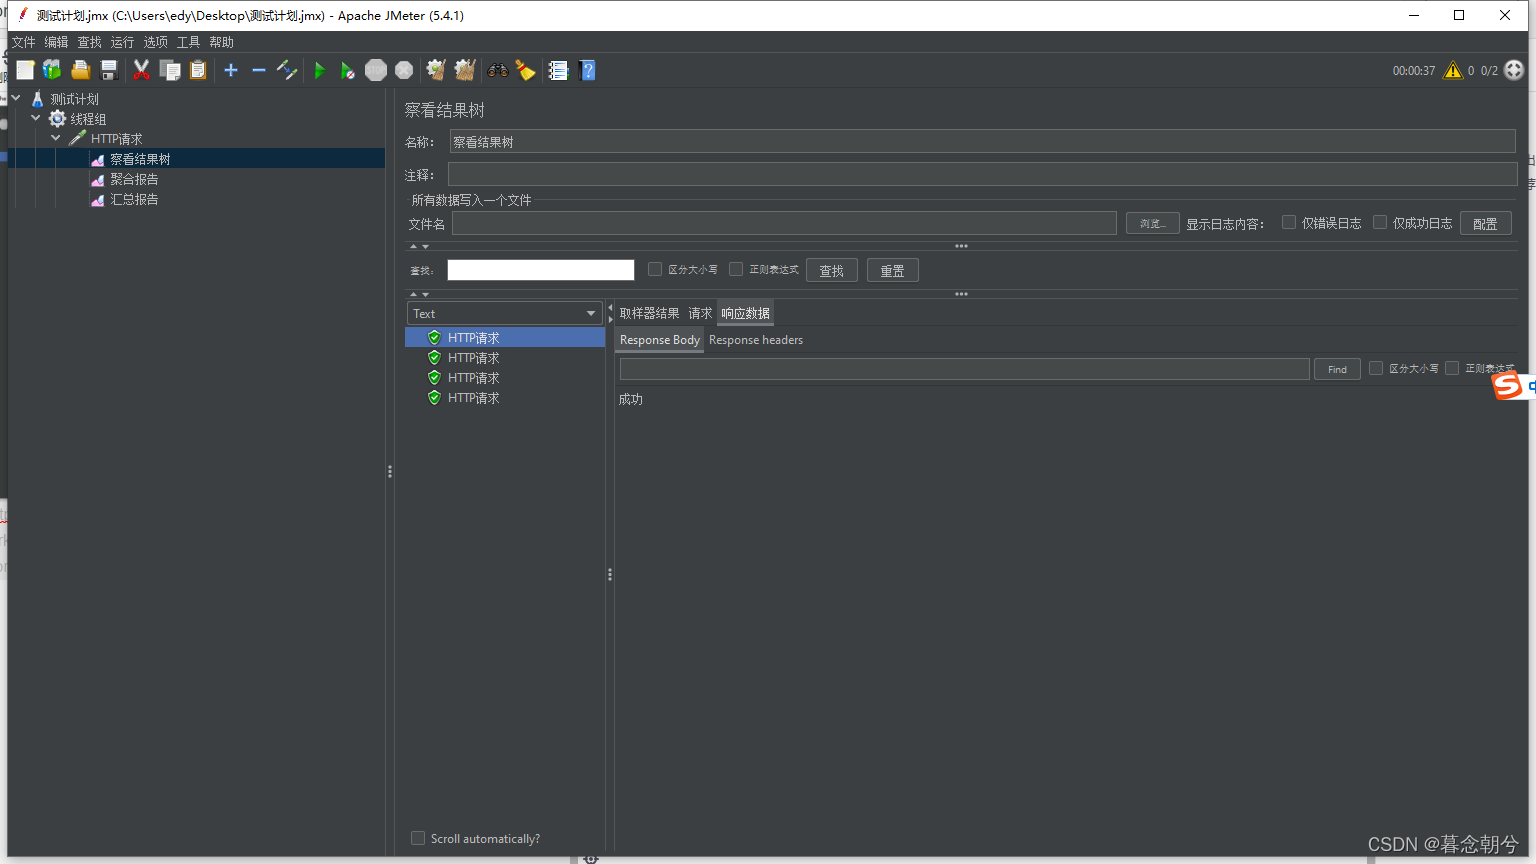Click the Paste clipboard icon
The height and width of the screenshot is (864, 1536).
[198, 70]
